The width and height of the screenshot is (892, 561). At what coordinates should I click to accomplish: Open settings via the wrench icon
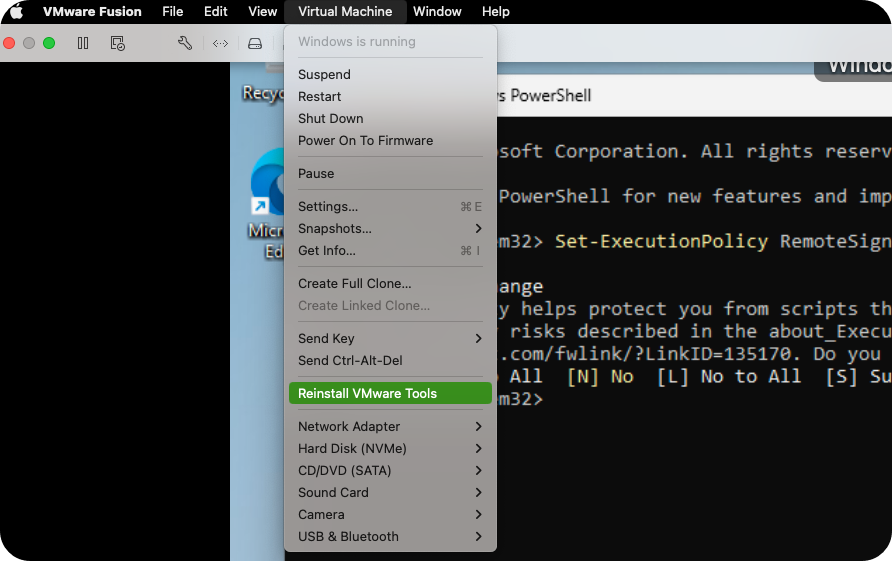point(185,43)
